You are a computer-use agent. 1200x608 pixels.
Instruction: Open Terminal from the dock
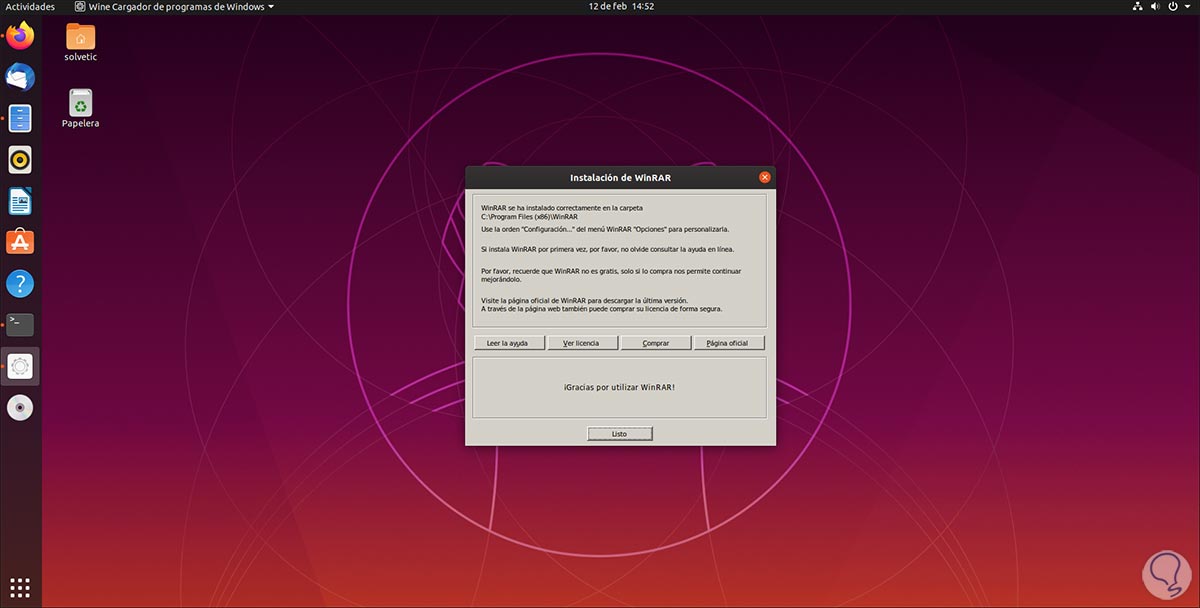click(20, 324)
